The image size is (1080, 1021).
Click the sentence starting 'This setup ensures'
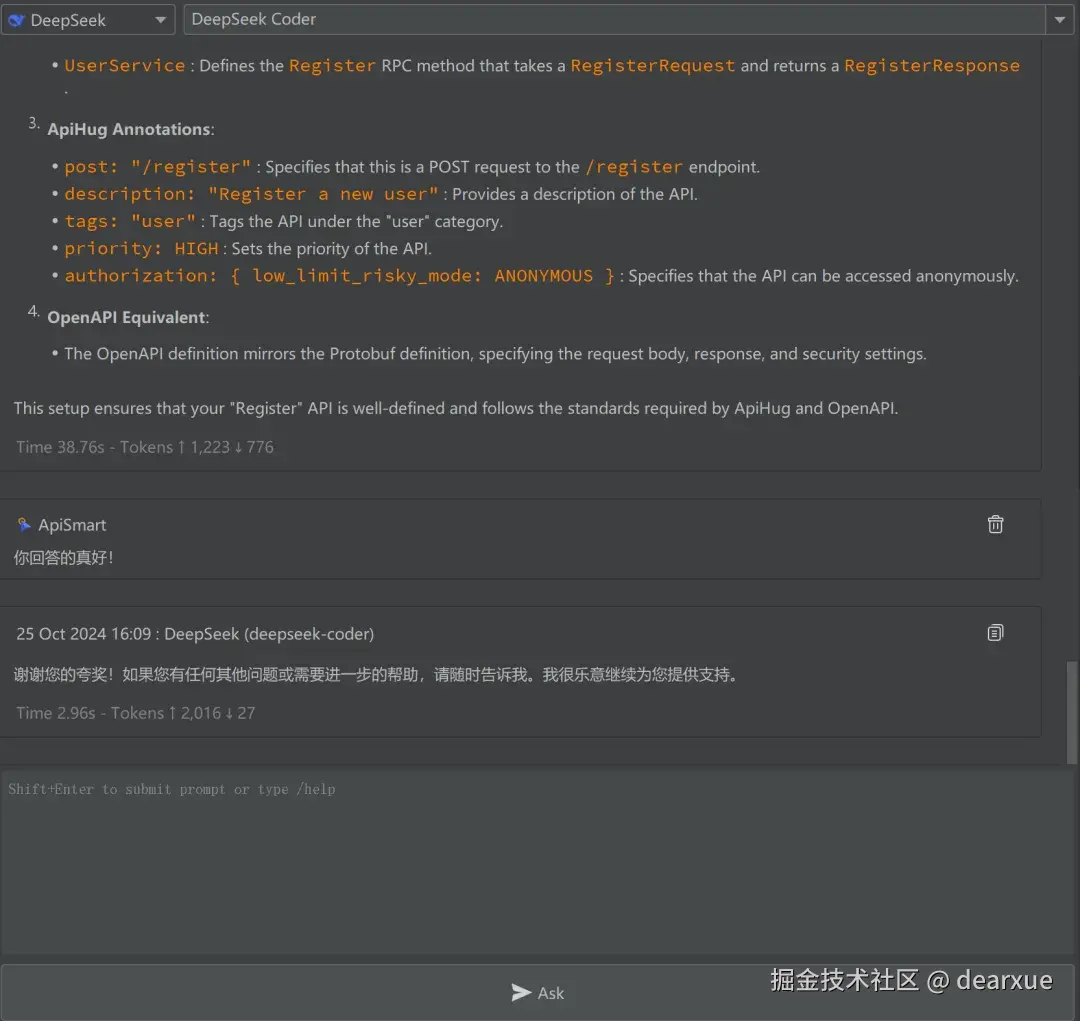point(456,408)
